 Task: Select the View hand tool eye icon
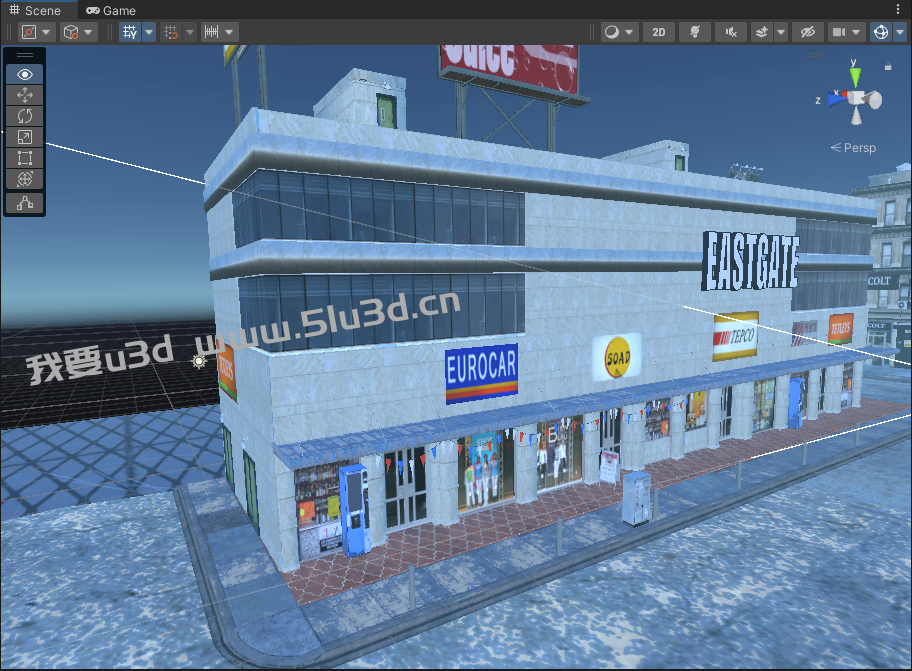[24, 74]
